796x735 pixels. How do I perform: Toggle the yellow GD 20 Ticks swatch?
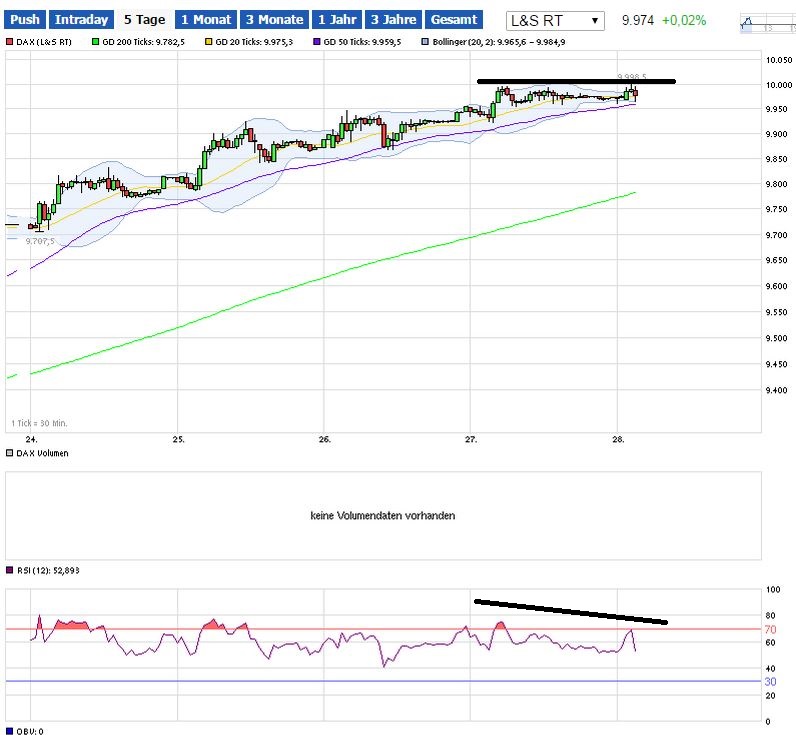click(208, 42)
